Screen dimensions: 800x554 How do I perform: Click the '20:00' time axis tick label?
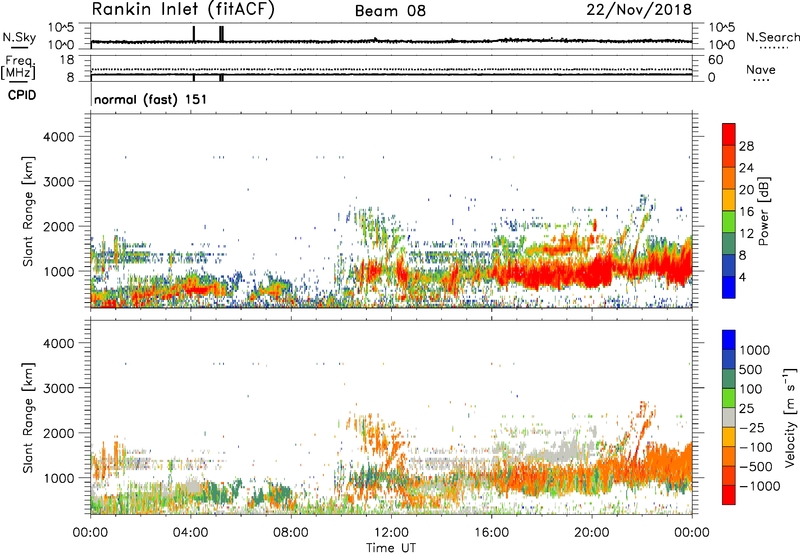592,533
